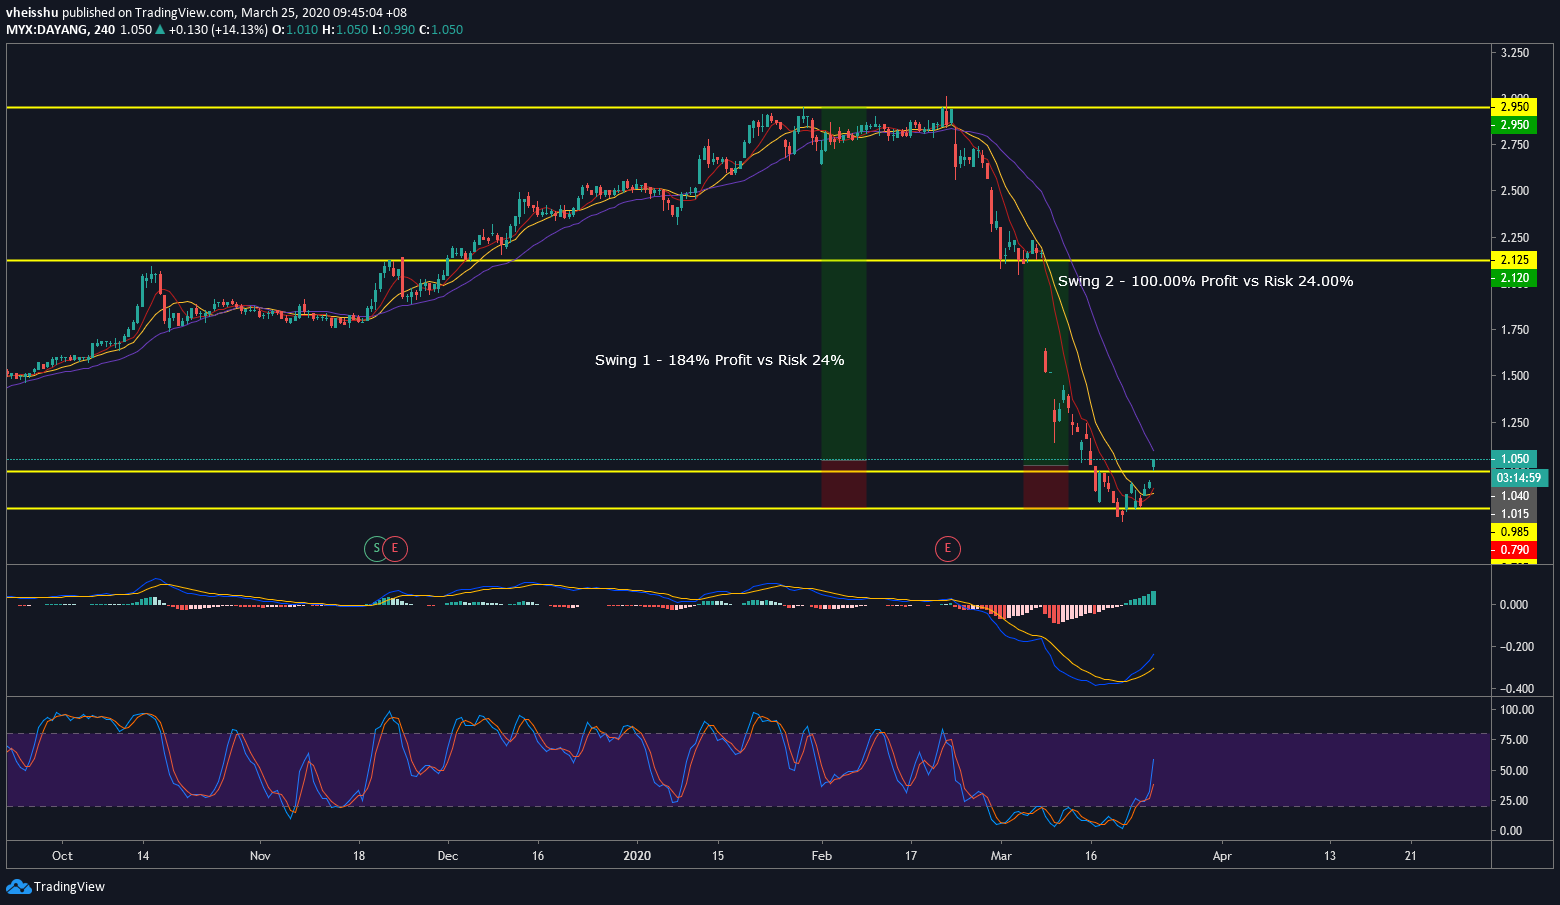Viewport: 1560px width, 905px height.
Task: Click the Nov label on time axis
Action: [x=260, y=856]
